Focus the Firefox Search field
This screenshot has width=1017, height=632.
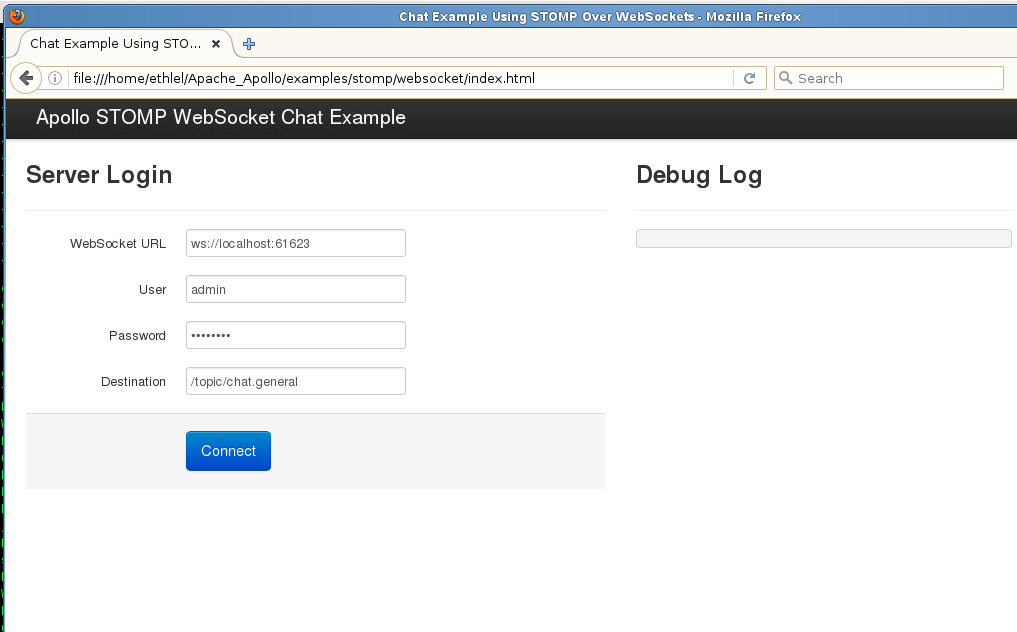pos(889,79)
